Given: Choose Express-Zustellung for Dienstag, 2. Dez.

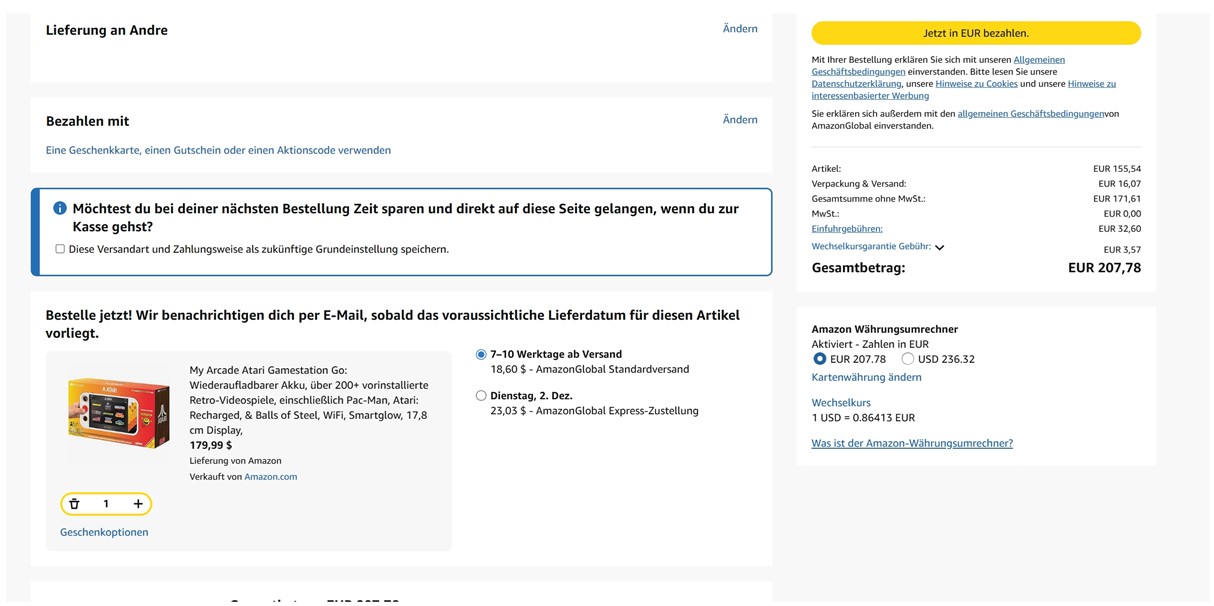Looking at the screenshot, I should 481,396.
